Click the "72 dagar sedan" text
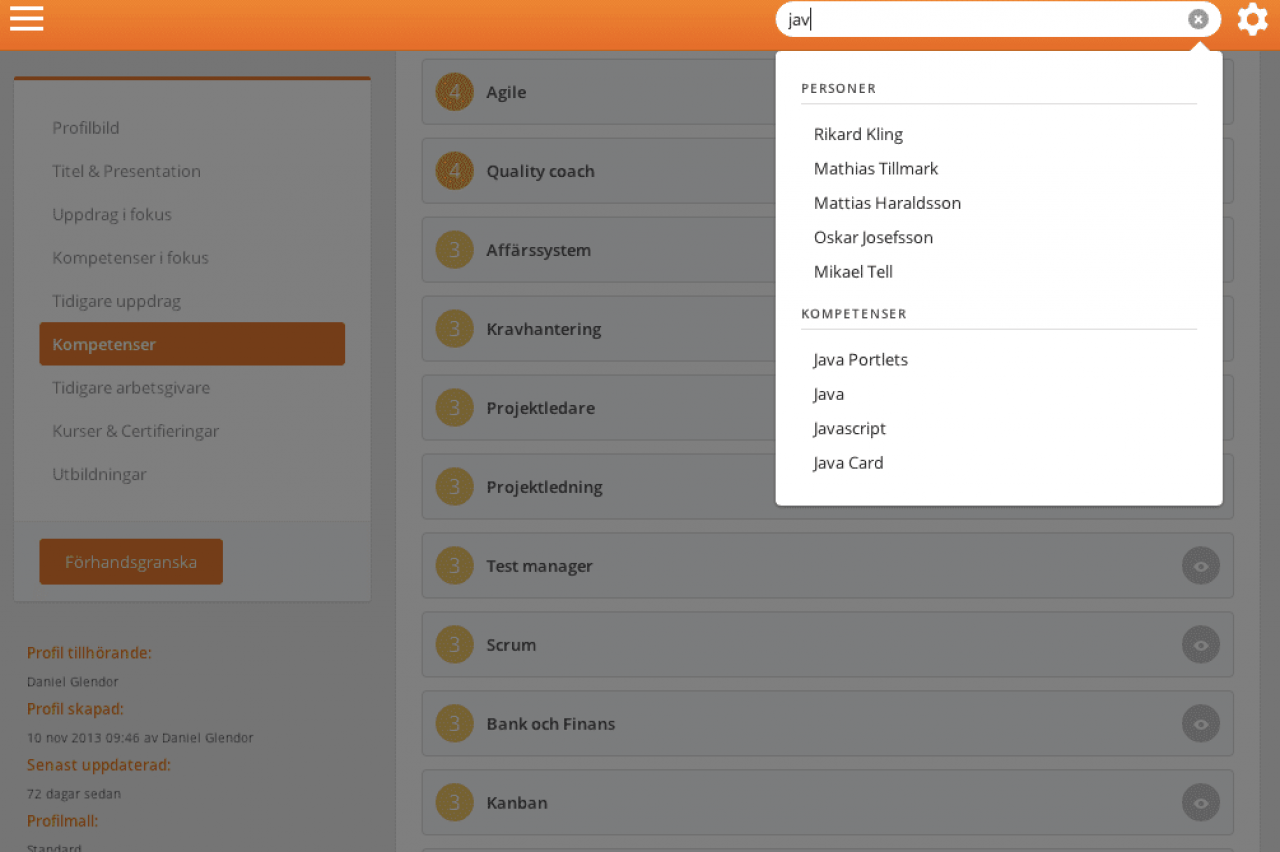 coord(74,794)
